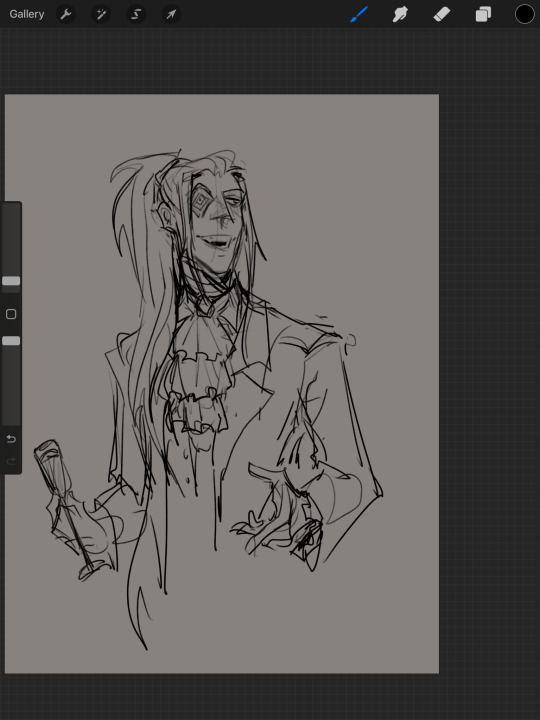Select the Eraser tool
540x720 pixels.
point(442,14)
